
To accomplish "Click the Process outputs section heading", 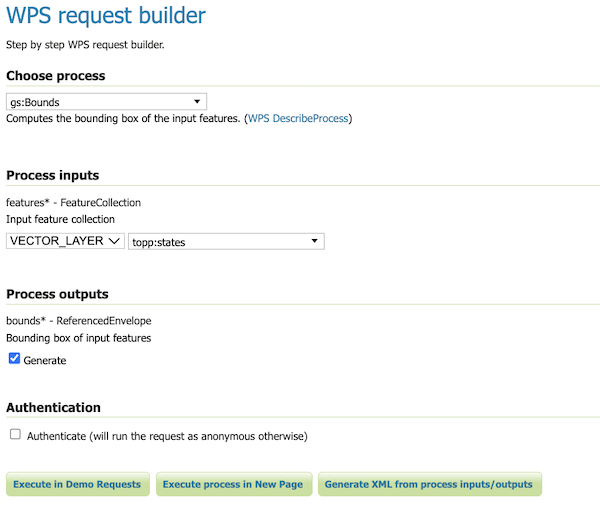I will [57, 294].
